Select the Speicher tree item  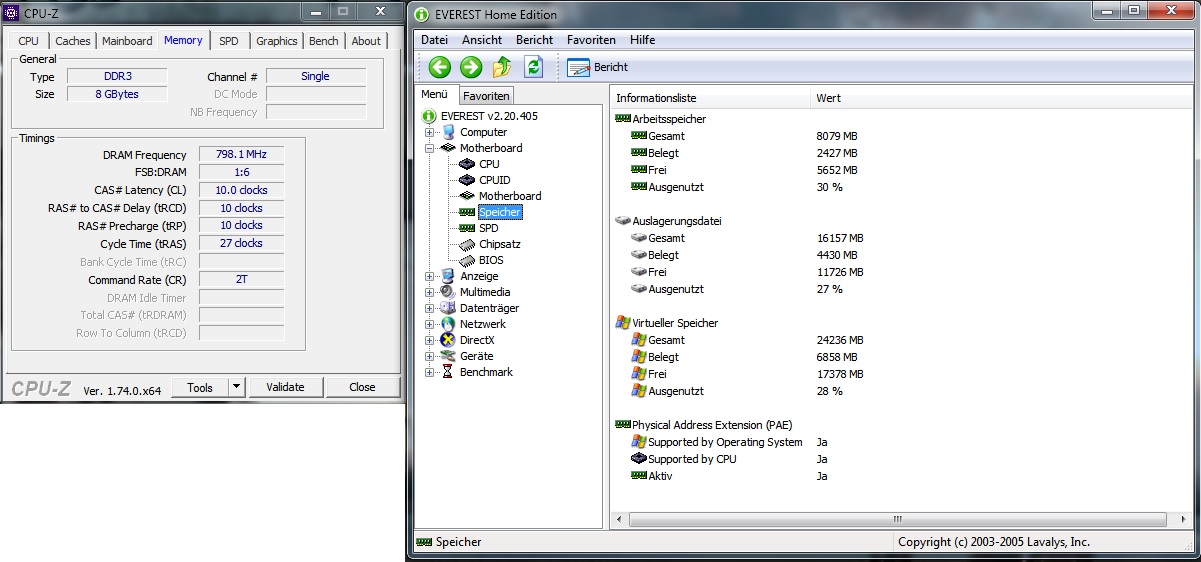pos(500,212)
